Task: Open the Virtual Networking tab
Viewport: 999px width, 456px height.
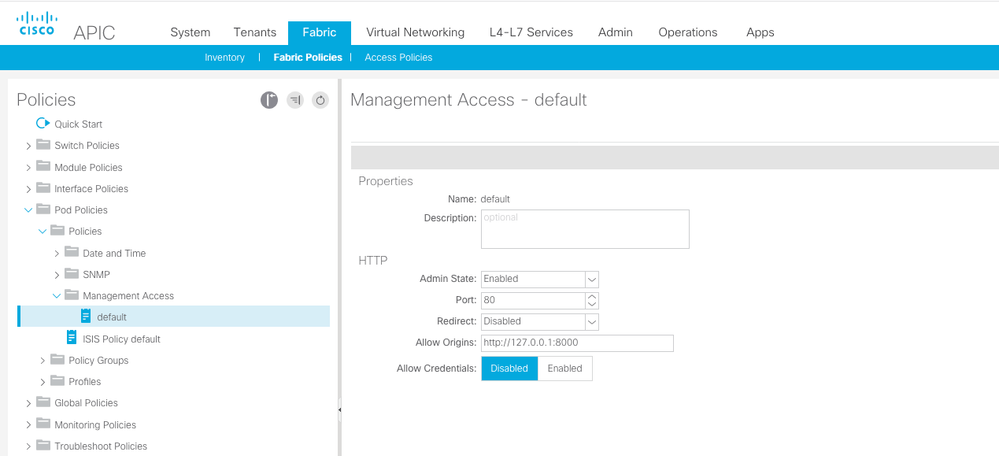Action: coord(415,32)
